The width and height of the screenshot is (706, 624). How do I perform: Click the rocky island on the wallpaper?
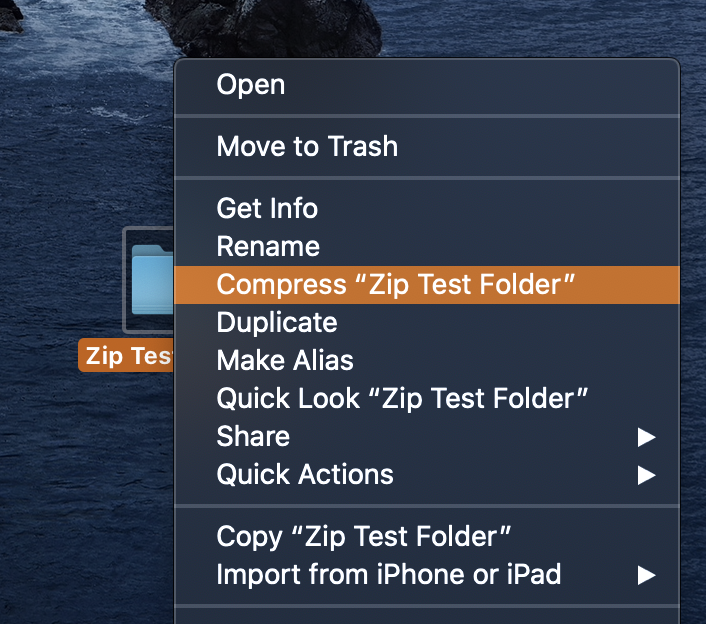(270, 25)
